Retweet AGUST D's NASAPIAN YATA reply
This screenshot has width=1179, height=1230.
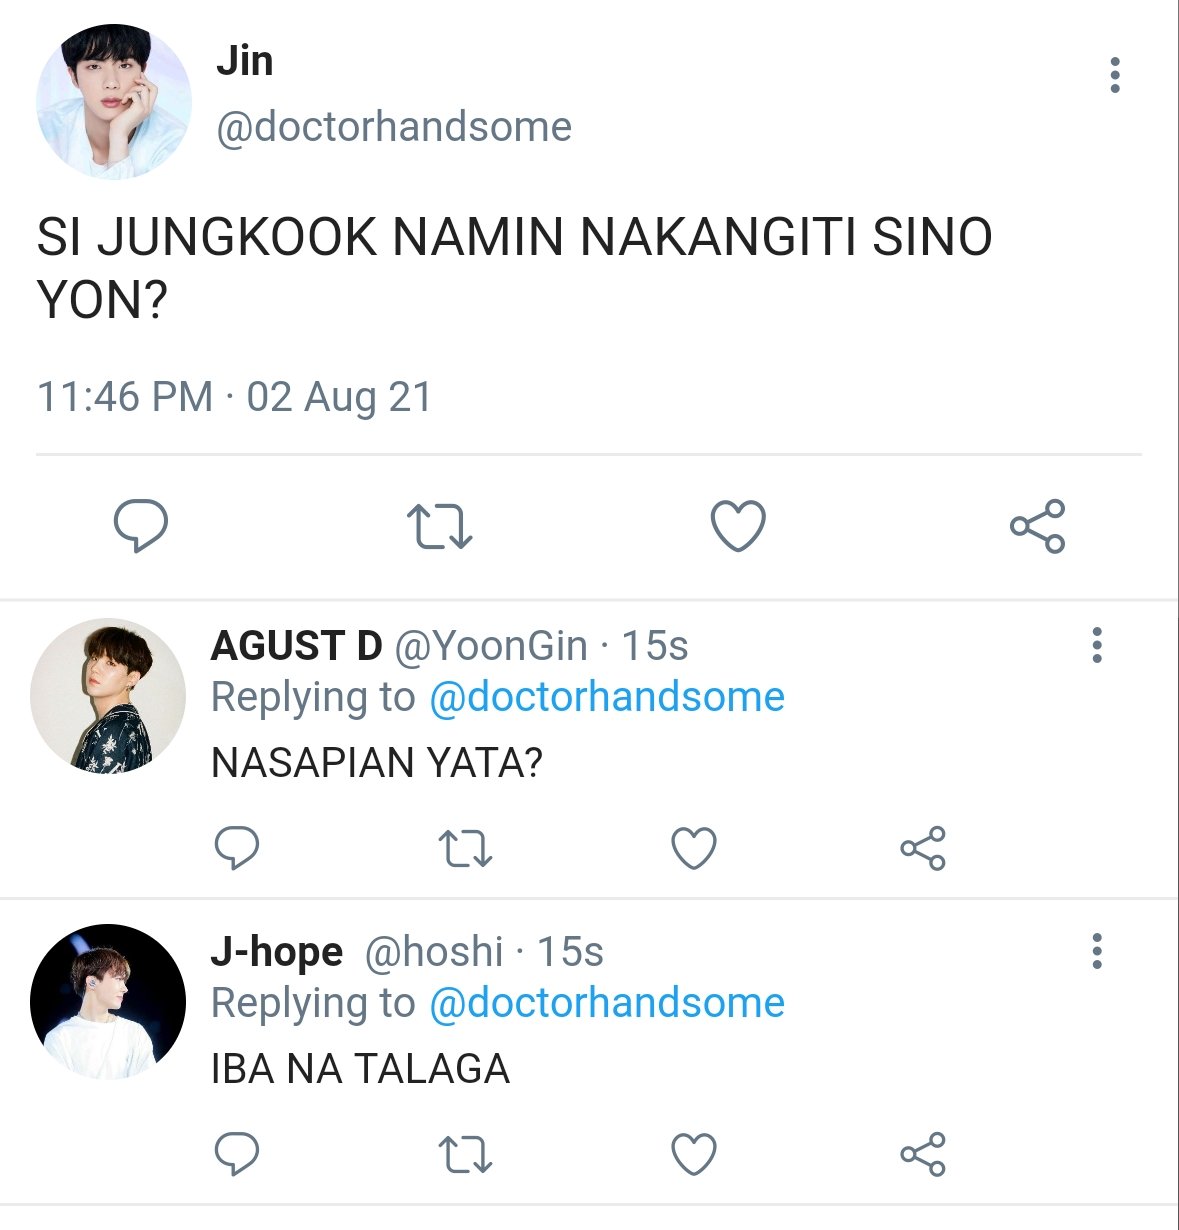[x=466, y=848]
